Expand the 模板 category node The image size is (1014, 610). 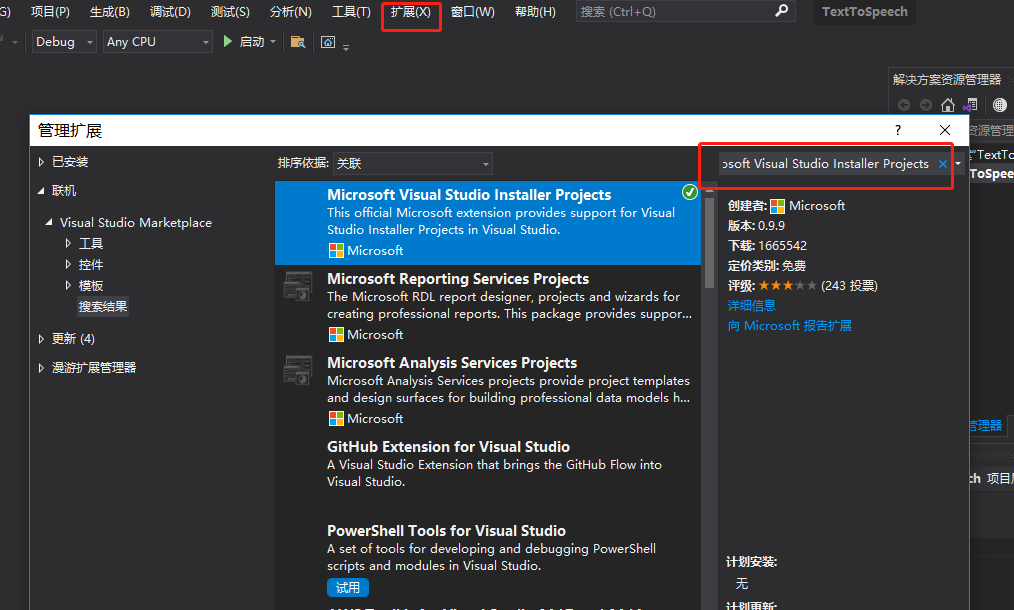68,285
